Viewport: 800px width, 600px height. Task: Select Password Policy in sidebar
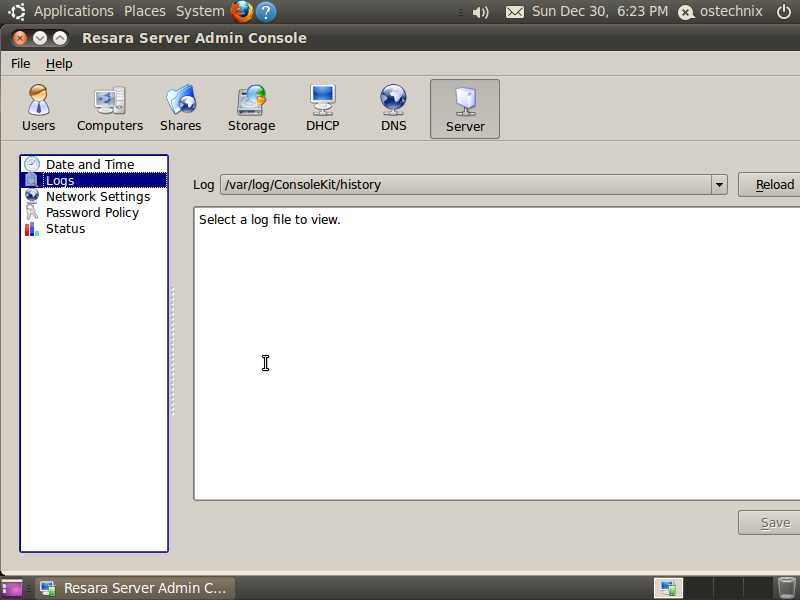[x=94, y=212]
